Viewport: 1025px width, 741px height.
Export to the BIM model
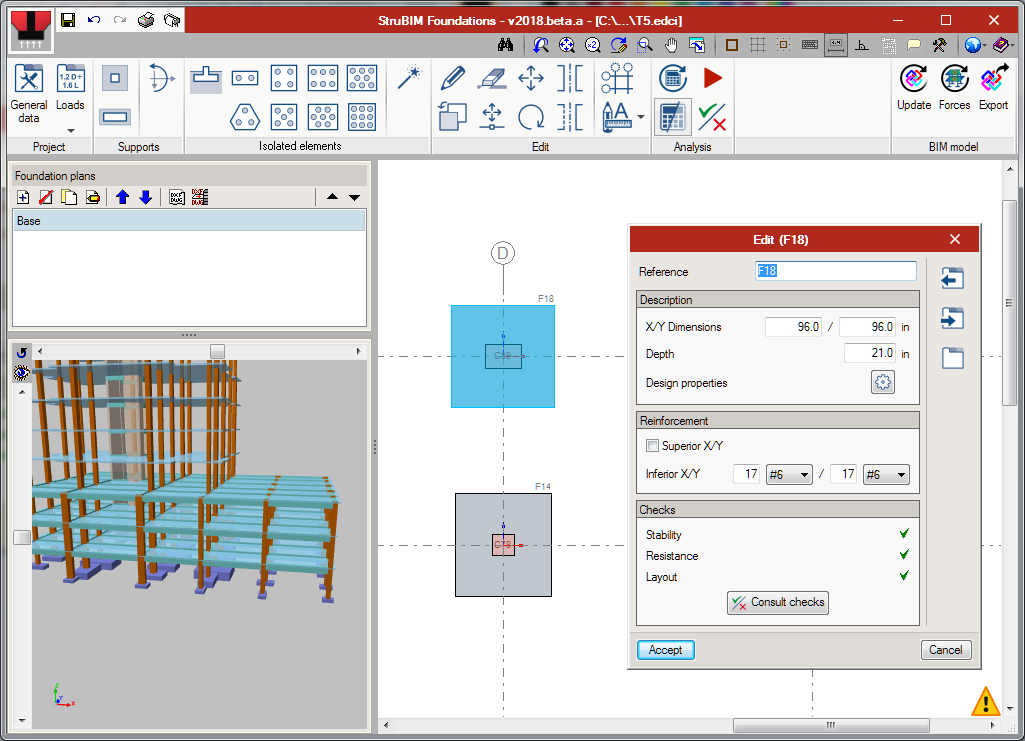(x=993, y=88)
